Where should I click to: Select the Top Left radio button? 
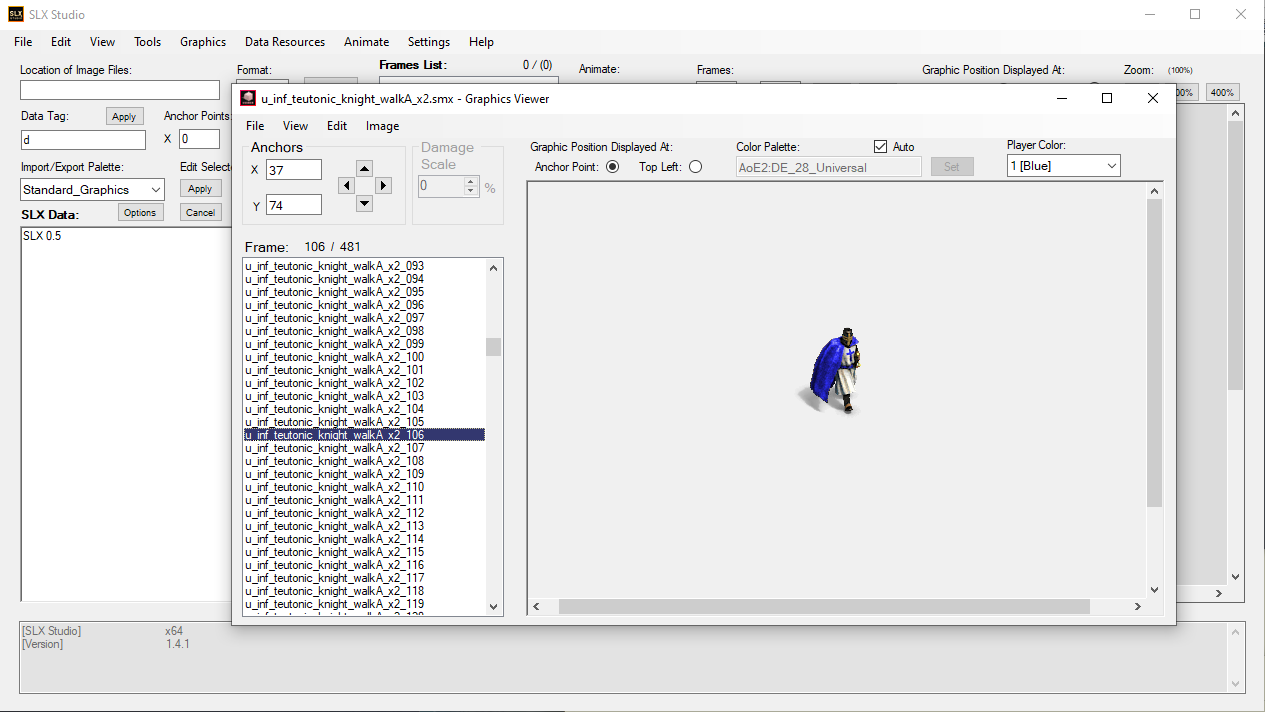pyautogui.click(x=695, y=167)
